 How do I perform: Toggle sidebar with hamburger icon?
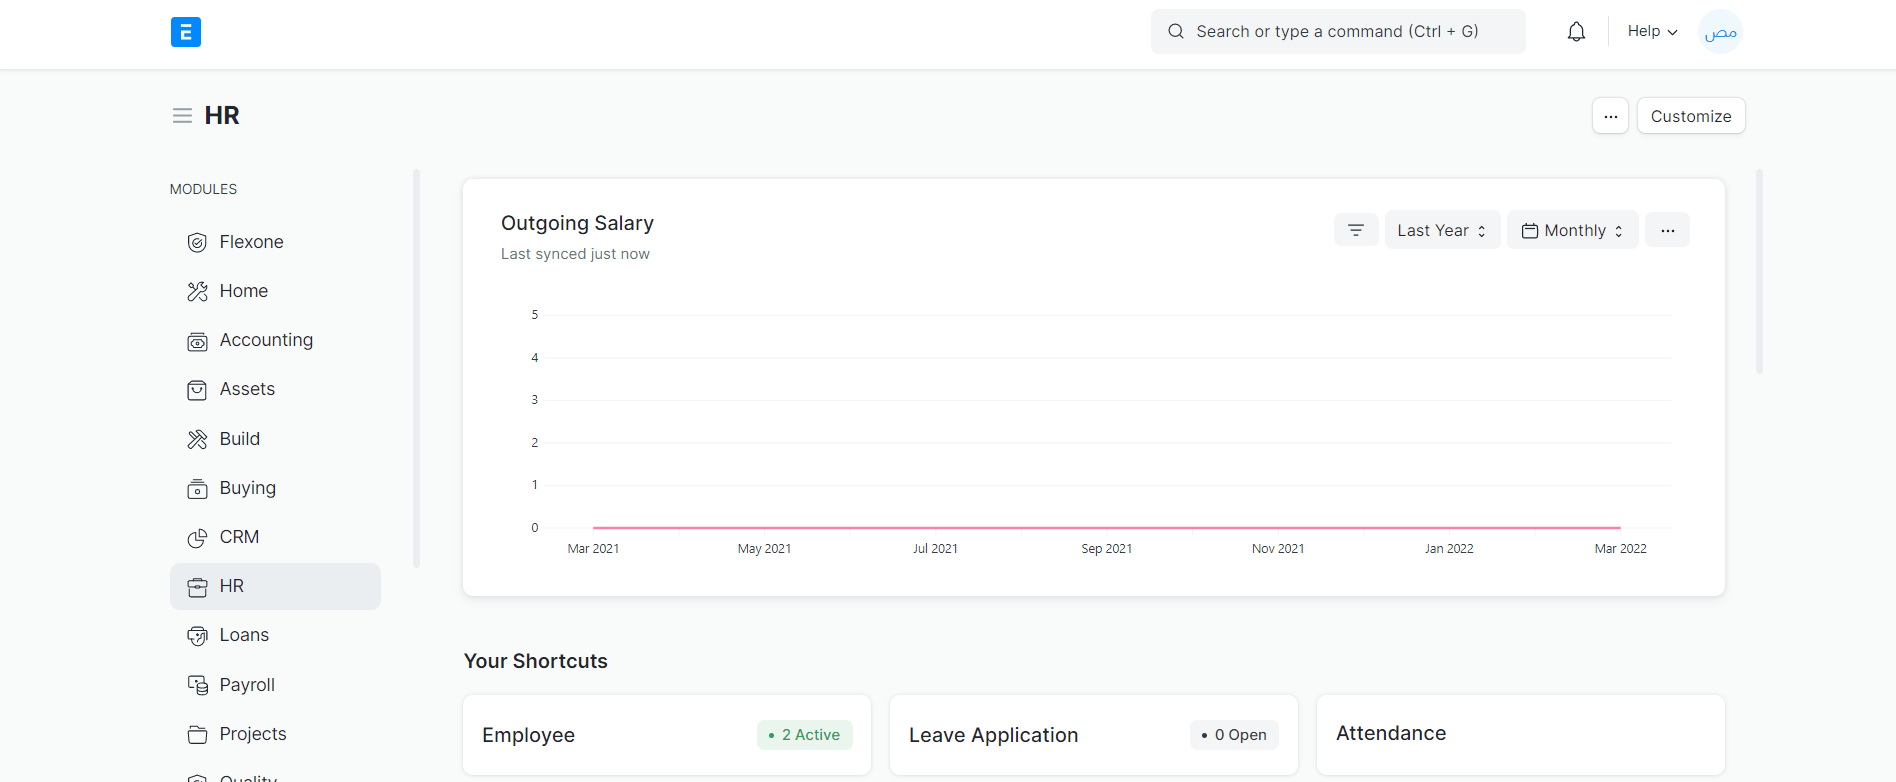[x=182, y=116]
